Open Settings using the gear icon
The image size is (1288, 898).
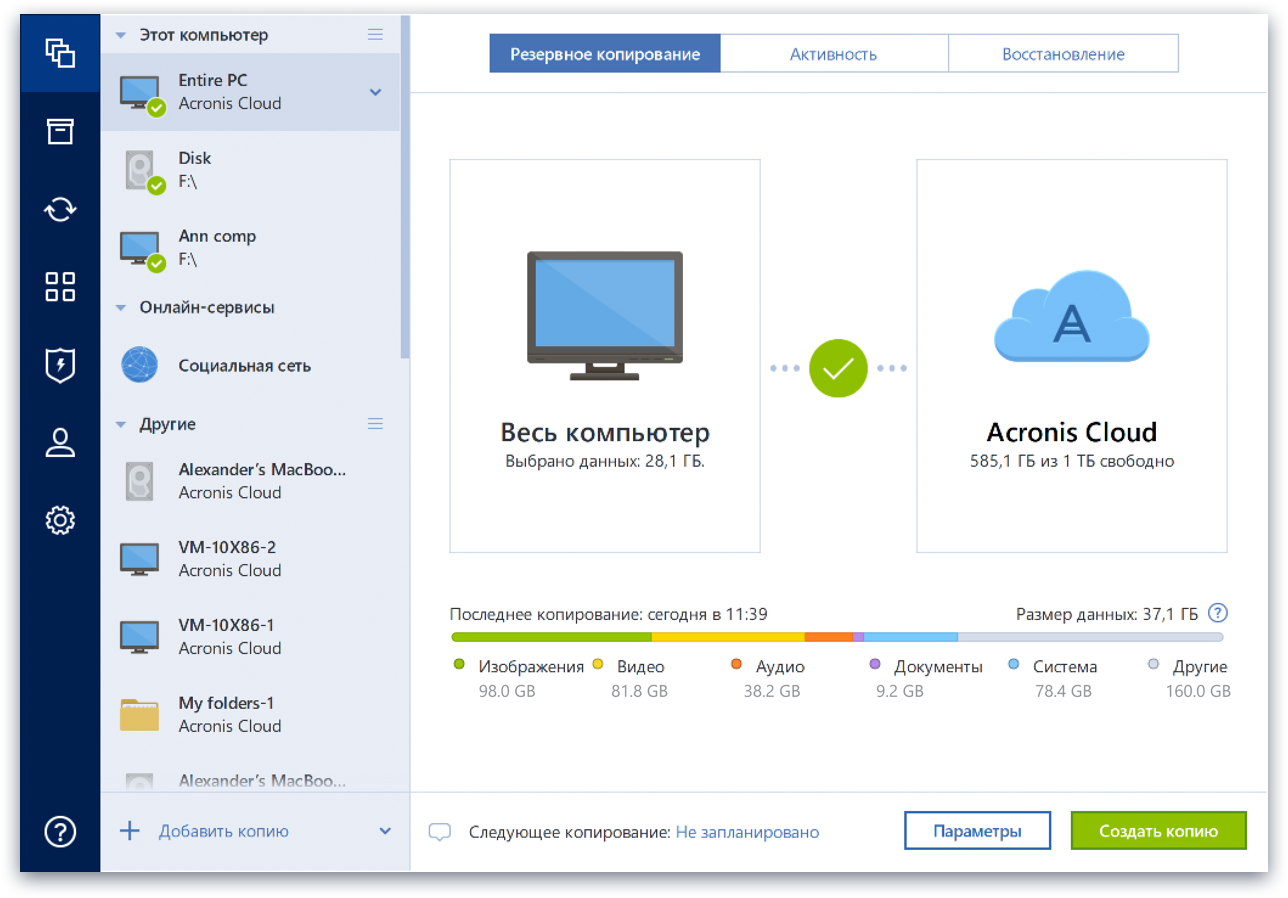coord(60,520)
